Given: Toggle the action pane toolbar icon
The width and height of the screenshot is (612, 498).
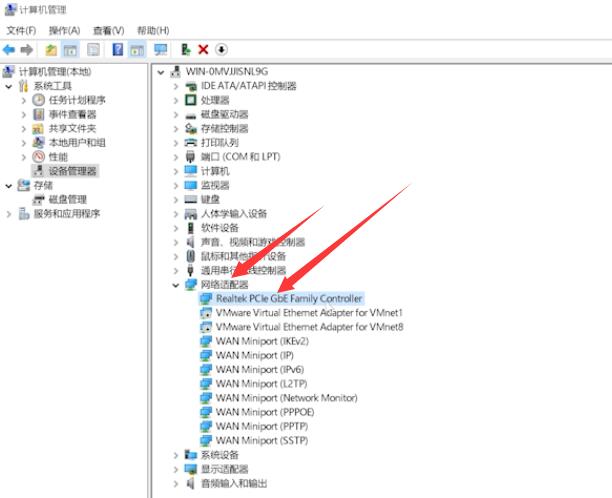Looking at the screenshot, I should point(137,50).
